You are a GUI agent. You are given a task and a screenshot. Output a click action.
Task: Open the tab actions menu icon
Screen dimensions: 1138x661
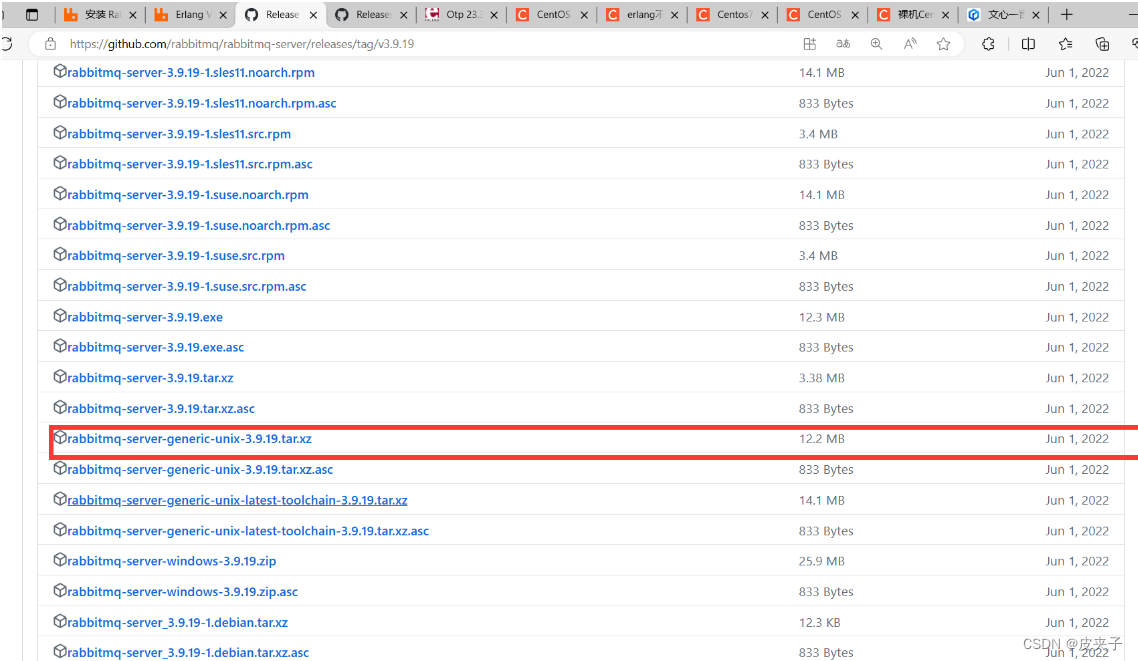click(32, 15)
